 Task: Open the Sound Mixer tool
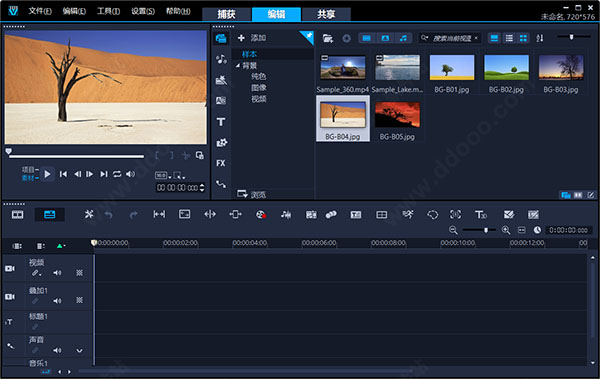coord(286,215)
